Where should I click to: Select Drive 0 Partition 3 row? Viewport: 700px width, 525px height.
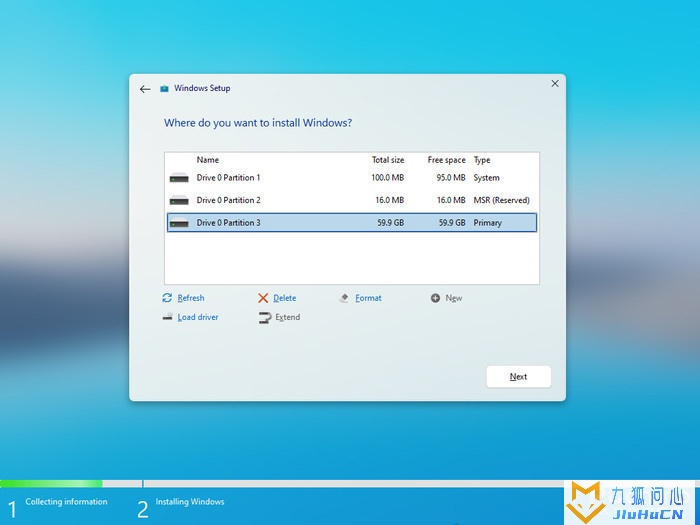point(352,222)
